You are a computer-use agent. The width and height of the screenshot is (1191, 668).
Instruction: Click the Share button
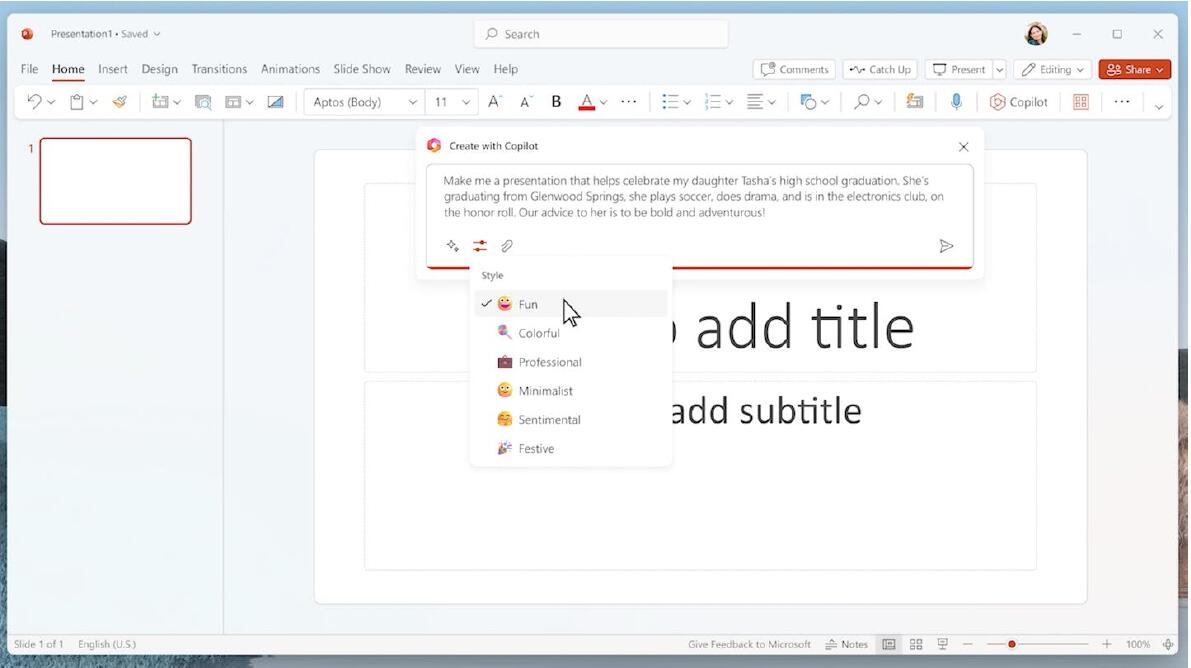(1135, 69)
